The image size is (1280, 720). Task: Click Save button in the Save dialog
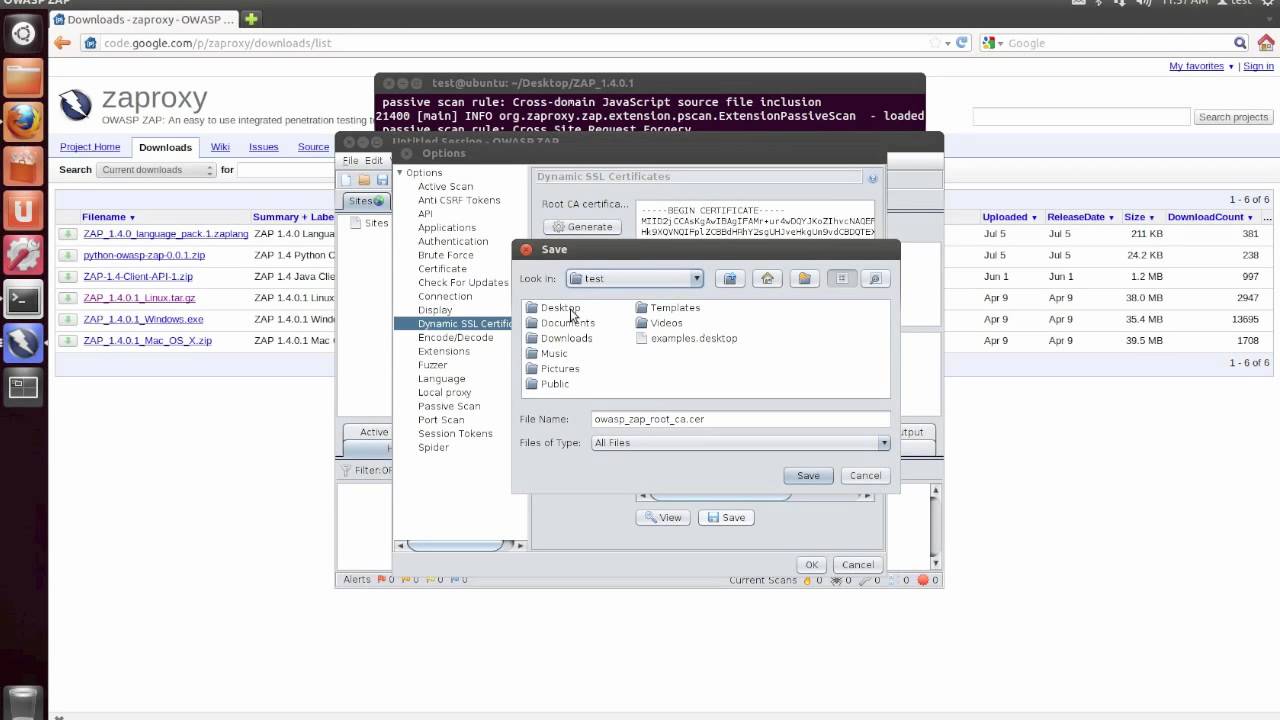click(808, 476)
